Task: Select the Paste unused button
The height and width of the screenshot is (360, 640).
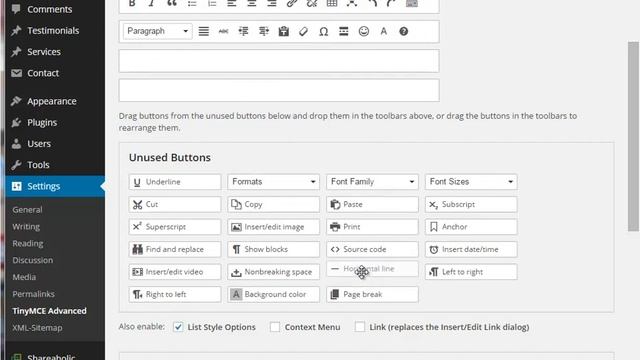Action: pos(372,204)
